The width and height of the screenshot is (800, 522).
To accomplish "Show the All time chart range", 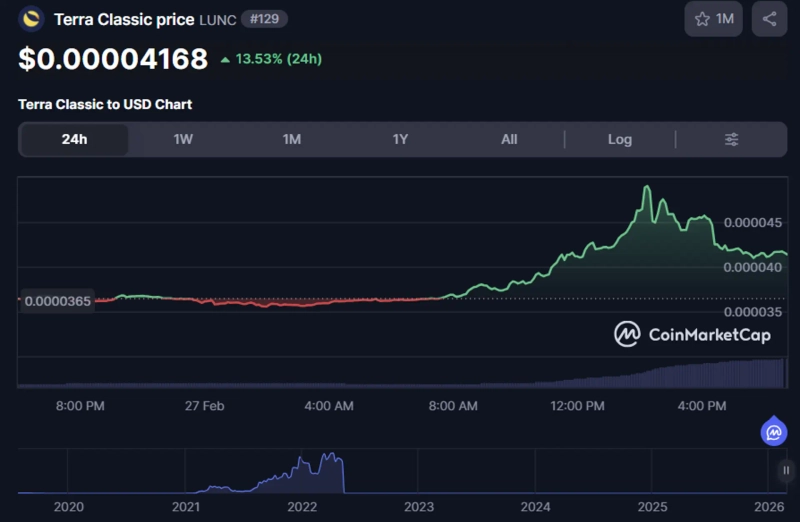I will coord(509,140).
